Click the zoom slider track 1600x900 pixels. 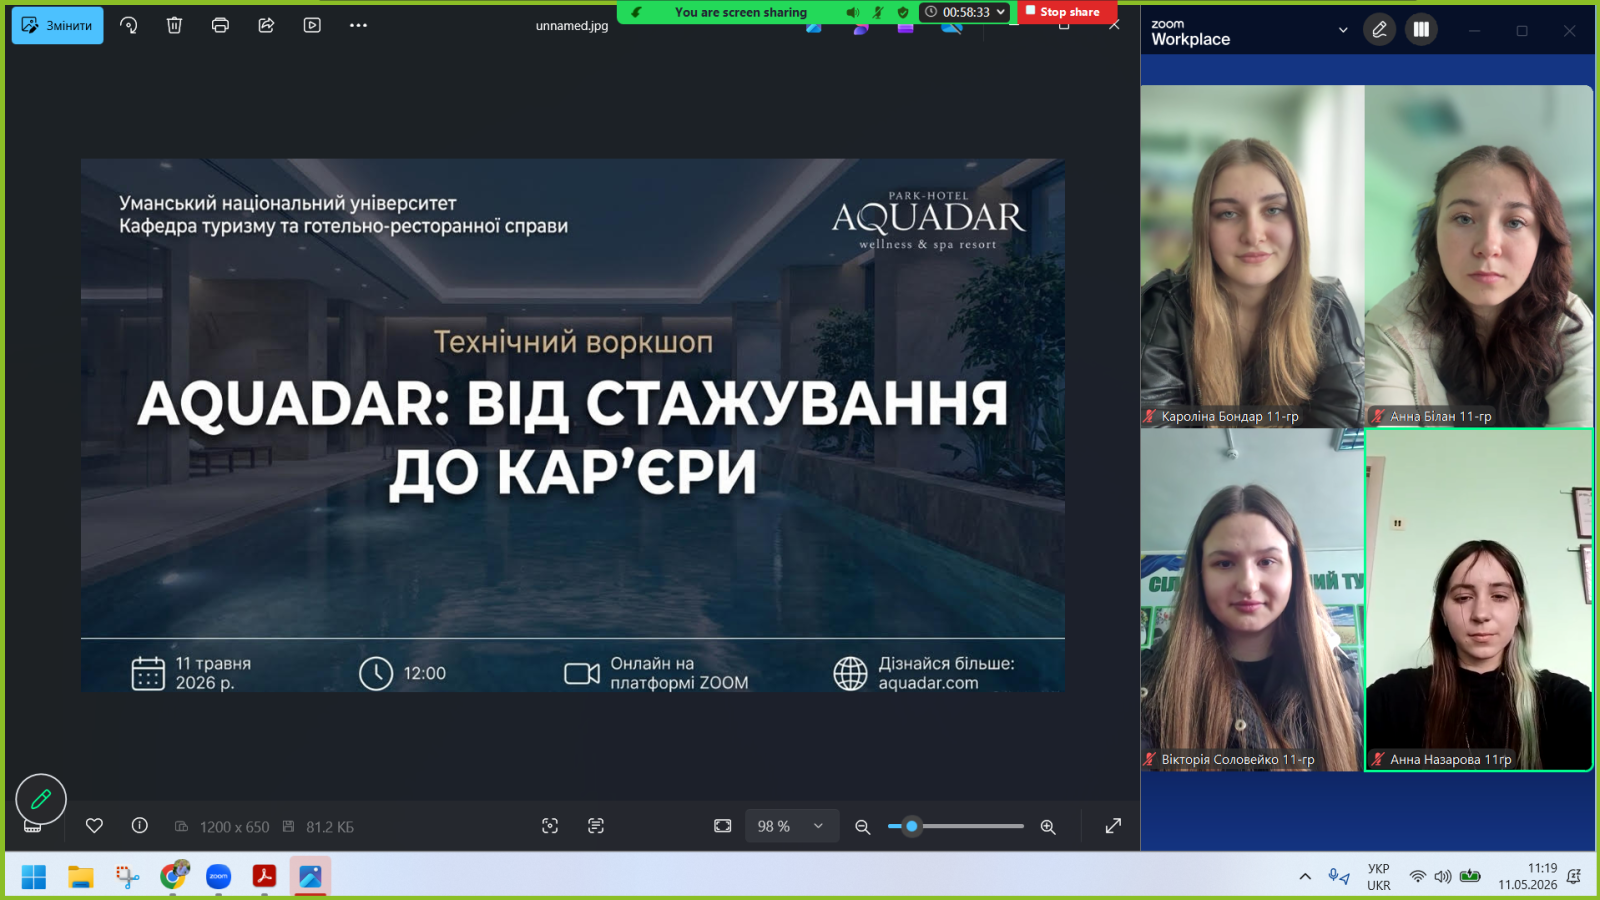pos(956,826)
